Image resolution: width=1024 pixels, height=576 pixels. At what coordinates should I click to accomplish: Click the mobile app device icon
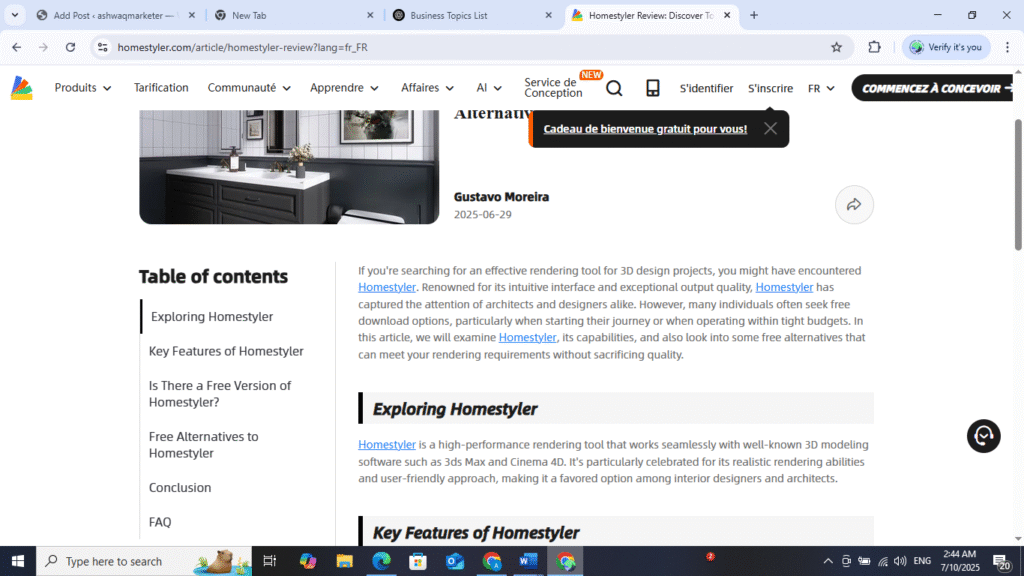click(x=652, y=88)
